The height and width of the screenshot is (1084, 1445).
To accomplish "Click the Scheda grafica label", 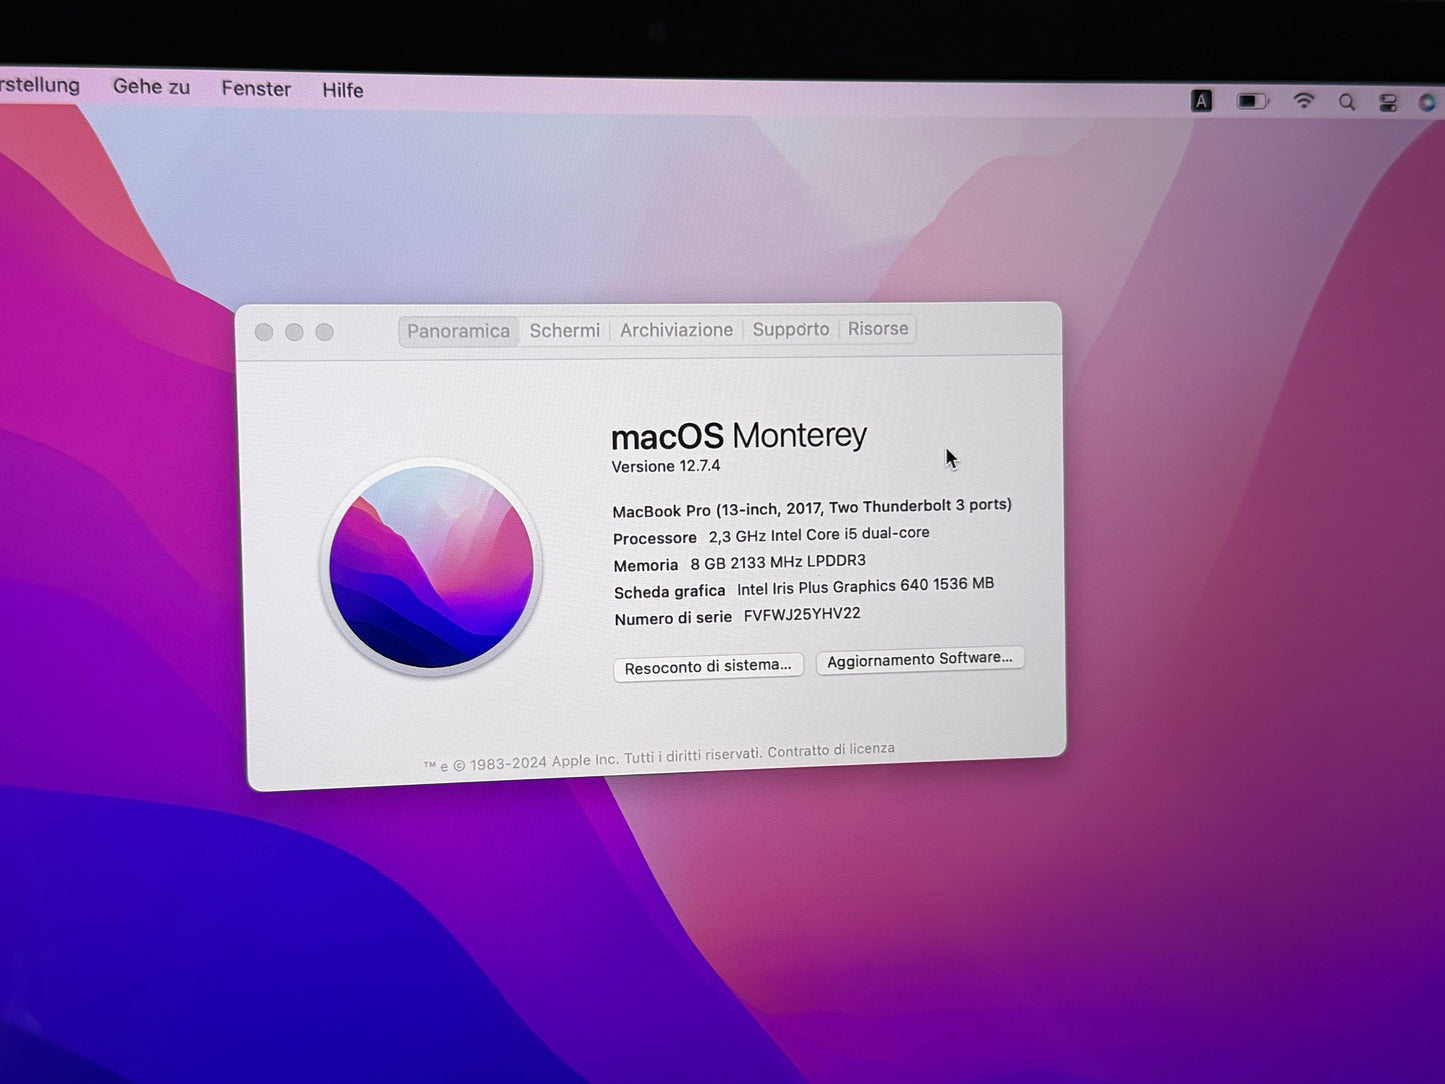I will click(x=670, y=592).
